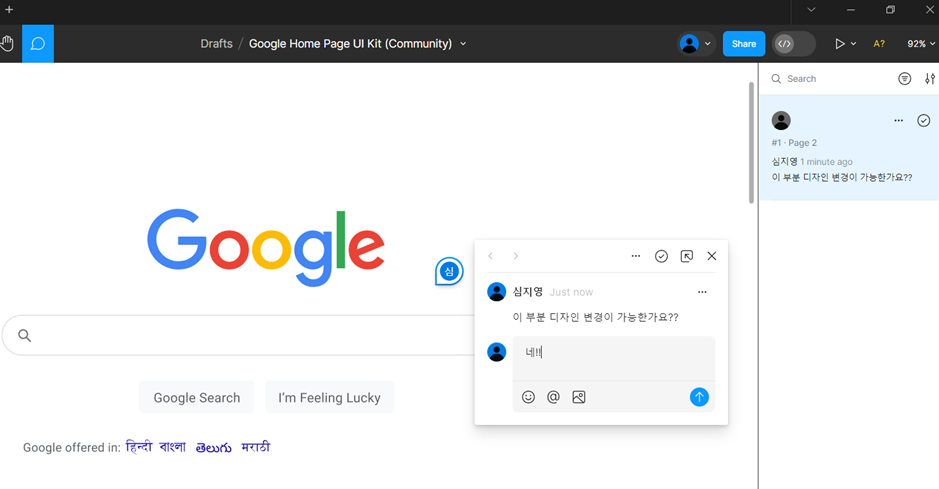939x489 pixels.
Task: Expand the avatar dropdown arrow
Action: (x=708, y=44)
